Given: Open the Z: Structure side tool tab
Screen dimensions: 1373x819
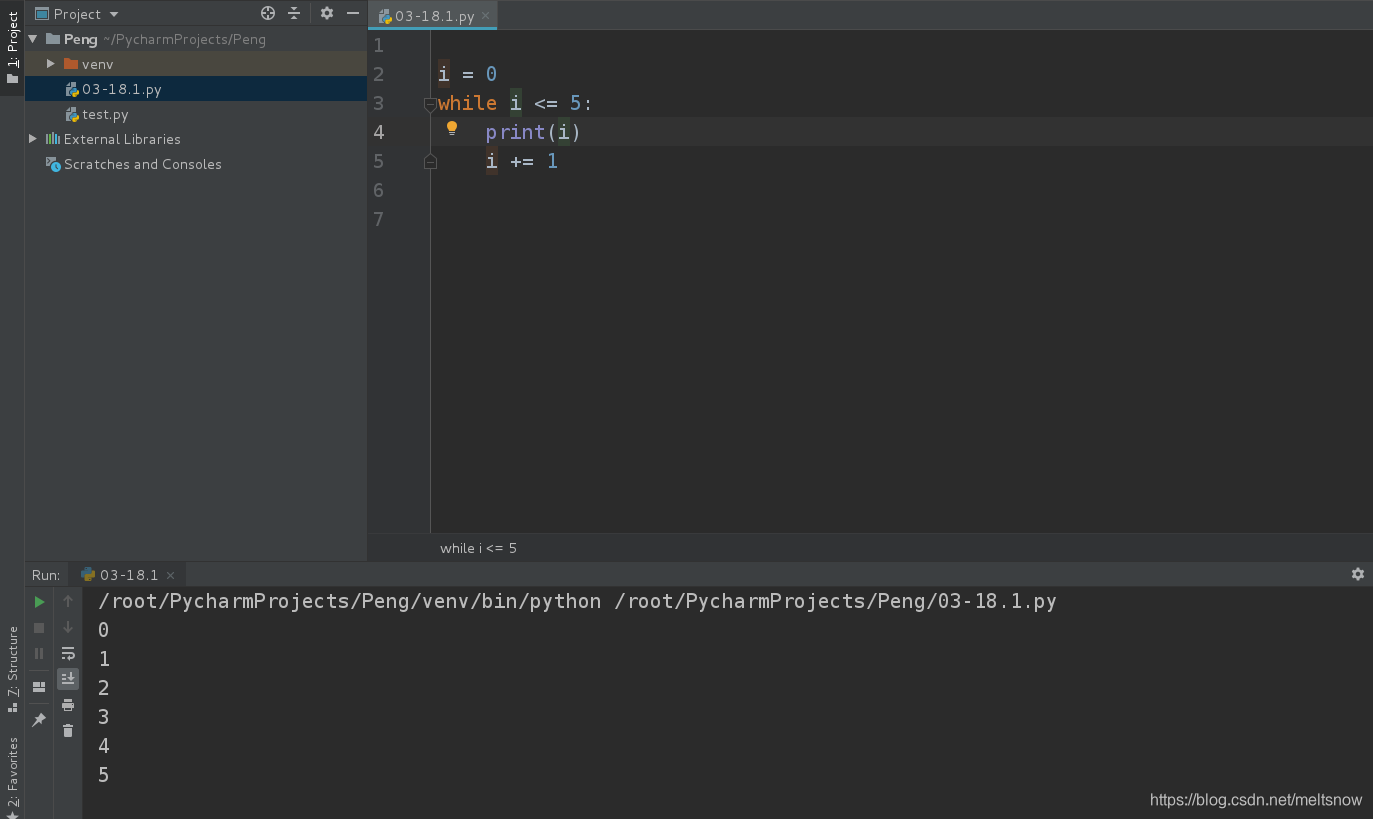Looking at the screenshot, I should [12, 668].
